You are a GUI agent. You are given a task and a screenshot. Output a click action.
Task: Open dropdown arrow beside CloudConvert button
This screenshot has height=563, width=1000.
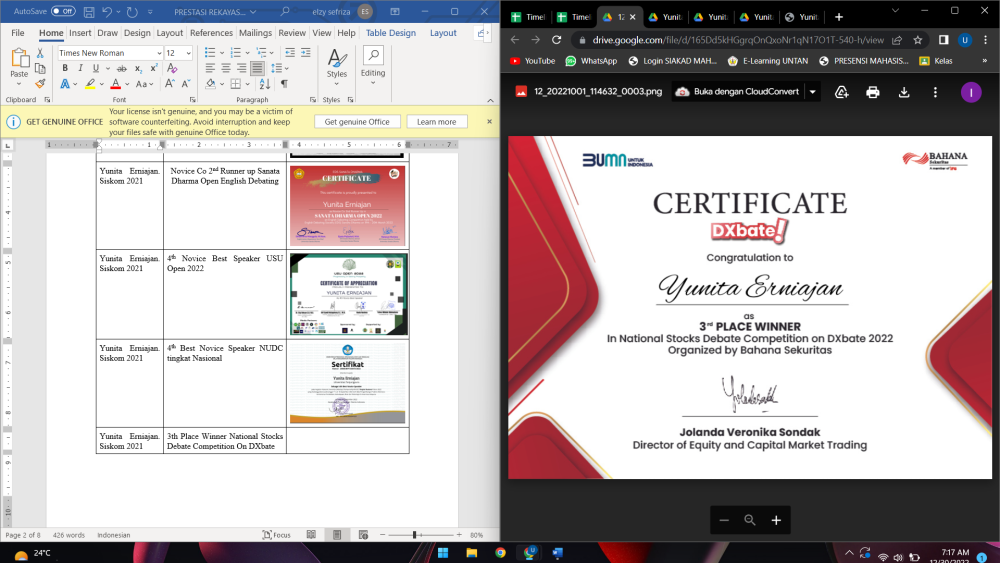coord(812,92)
